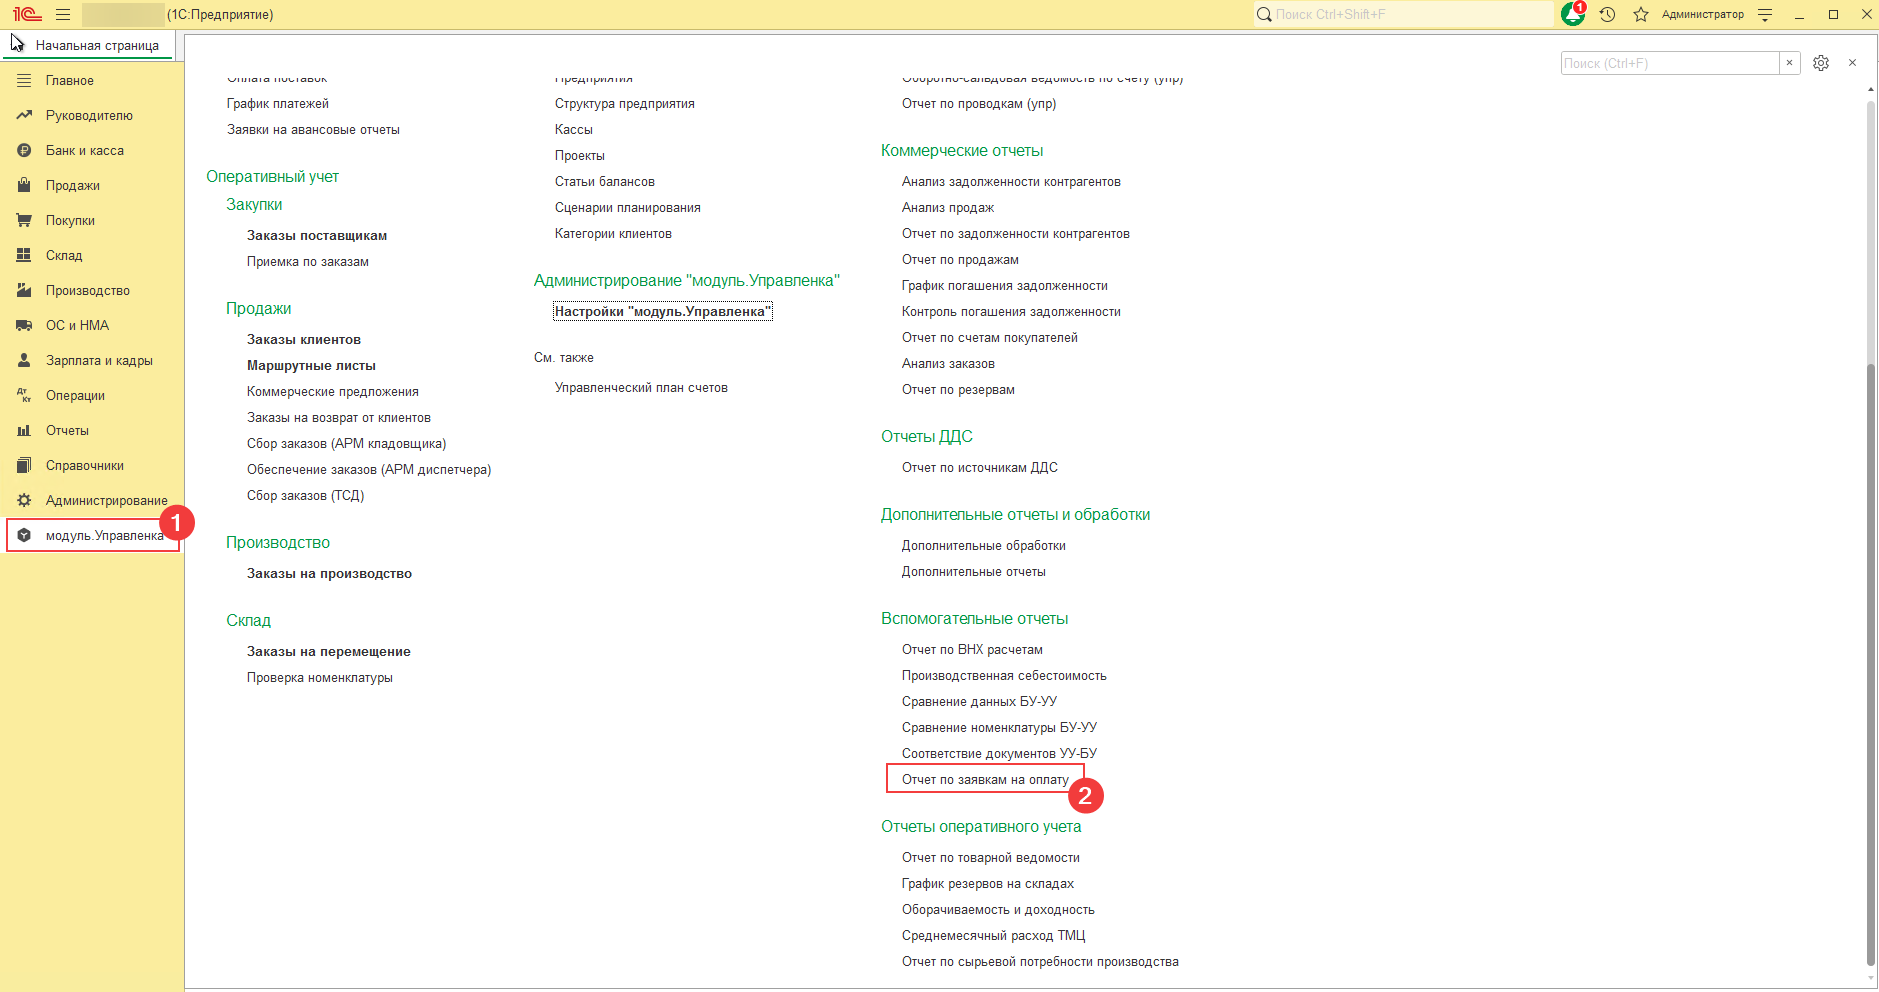This screenshot has width=1879, height=992.
Task: Open navigation settings gear icon
Action: [1821, 63]
